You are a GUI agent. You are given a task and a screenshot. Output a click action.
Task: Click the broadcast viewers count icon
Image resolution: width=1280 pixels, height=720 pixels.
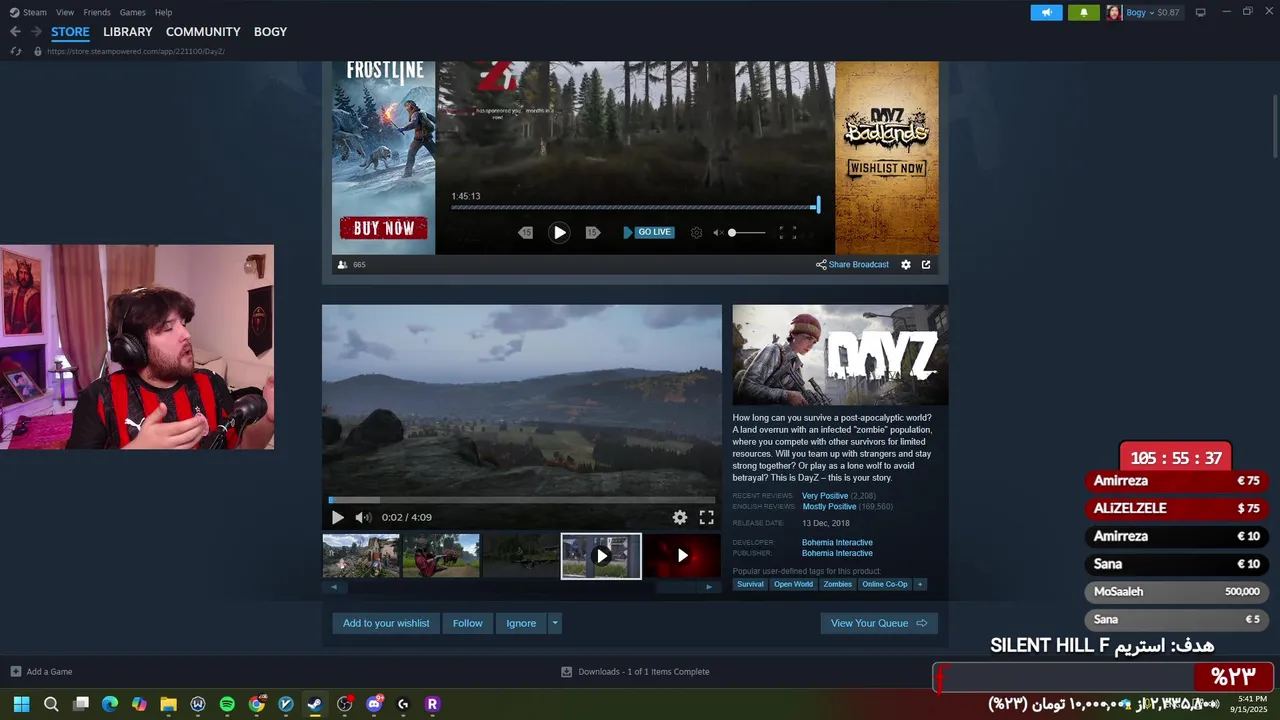(343, 265)
